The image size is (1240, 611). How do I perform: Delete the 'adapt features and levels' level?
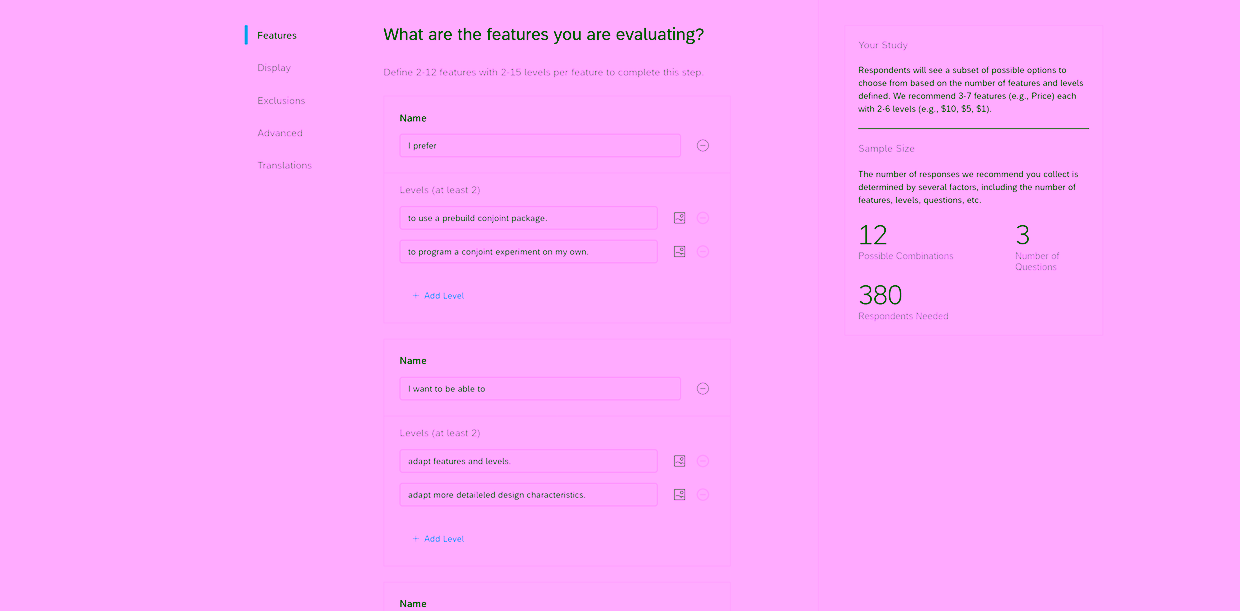pos(703,461)
